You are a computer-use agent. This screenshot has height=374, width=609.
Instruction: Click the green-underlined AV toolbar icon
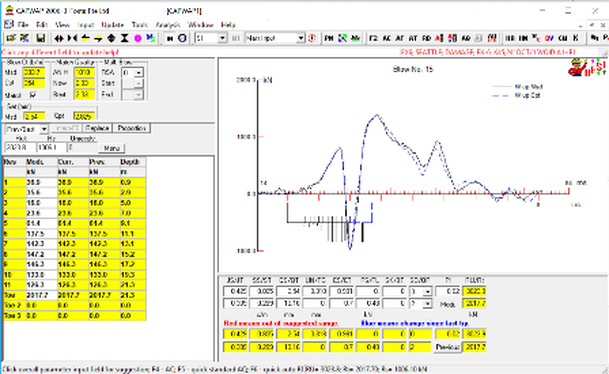coord(355,38)
